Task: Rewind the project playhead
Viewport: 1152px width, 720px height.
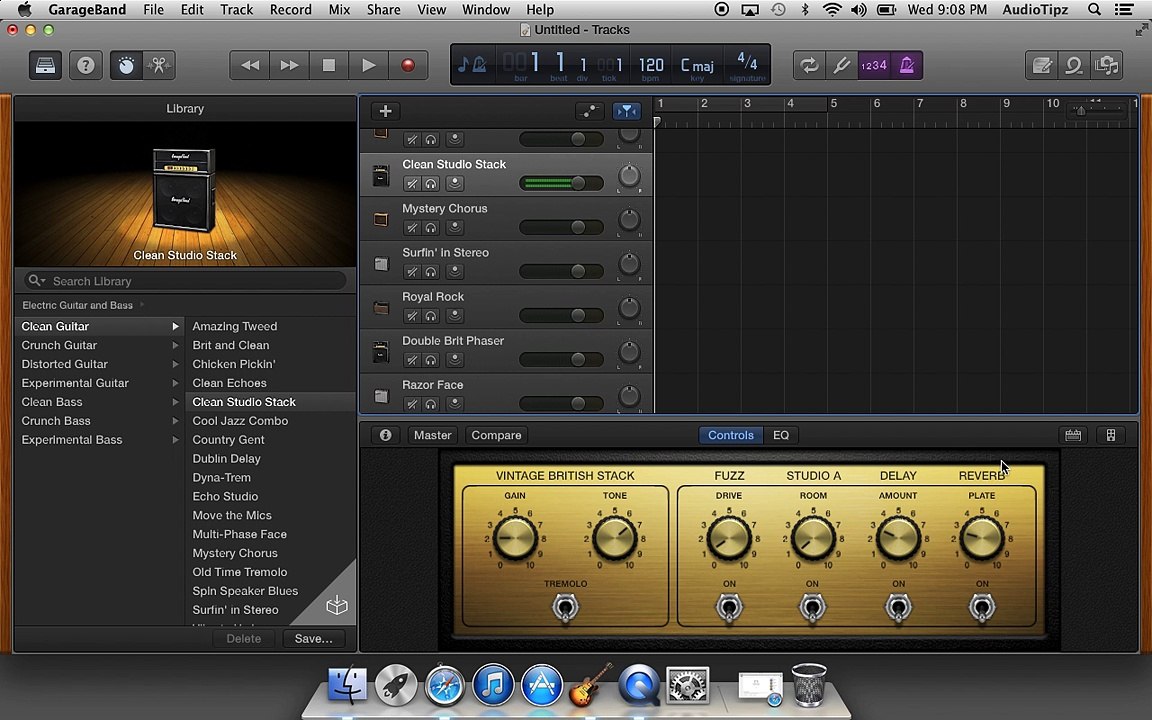Action: pyautogui.click(x=250, y=65)
